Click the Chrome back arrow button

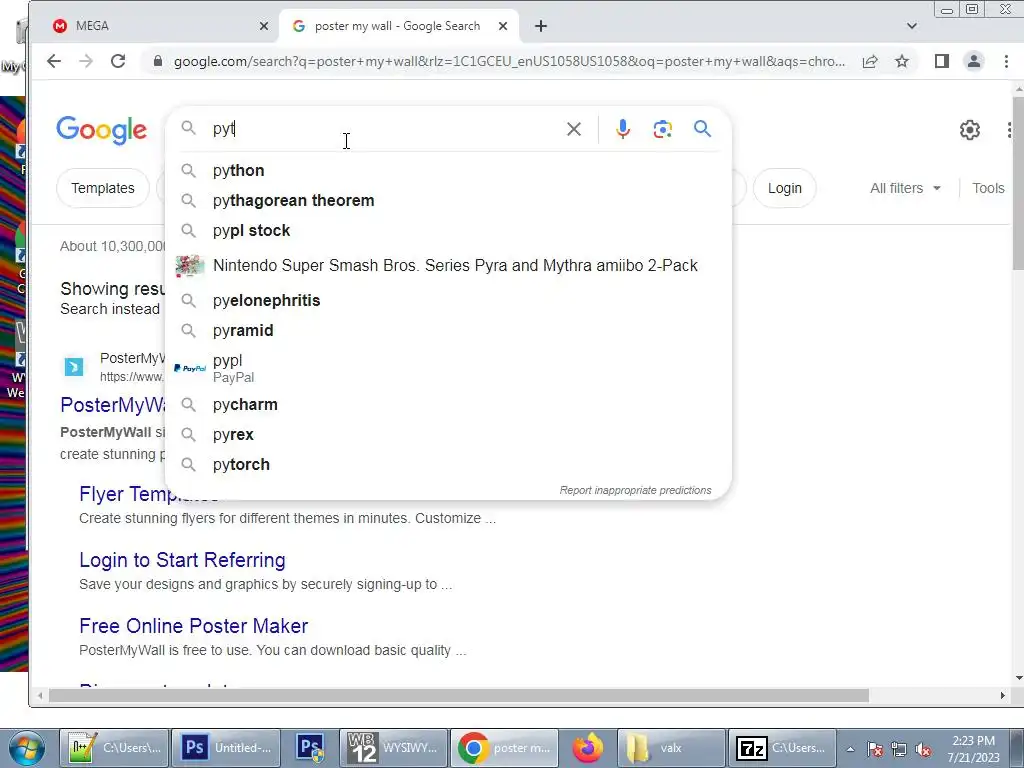[x=54, y=61]
